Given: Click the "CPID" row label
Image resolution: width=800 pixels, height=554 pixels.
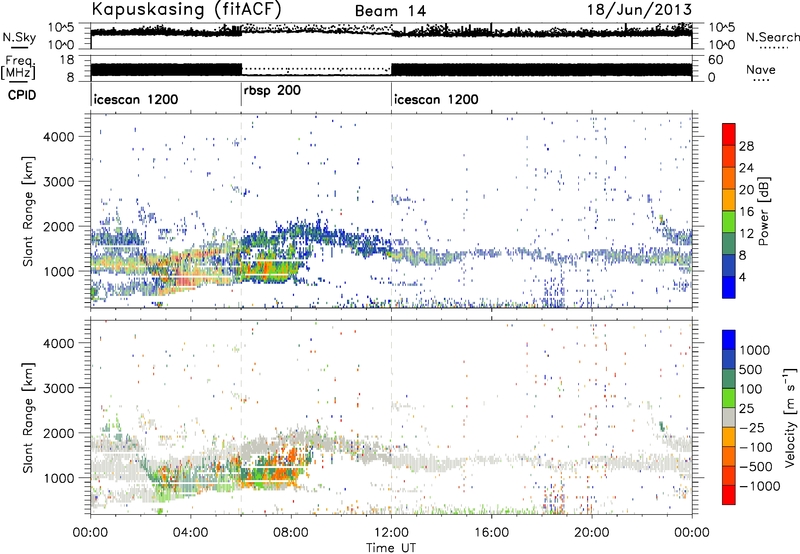Looking at the screenshot, I should coord(22,95).
